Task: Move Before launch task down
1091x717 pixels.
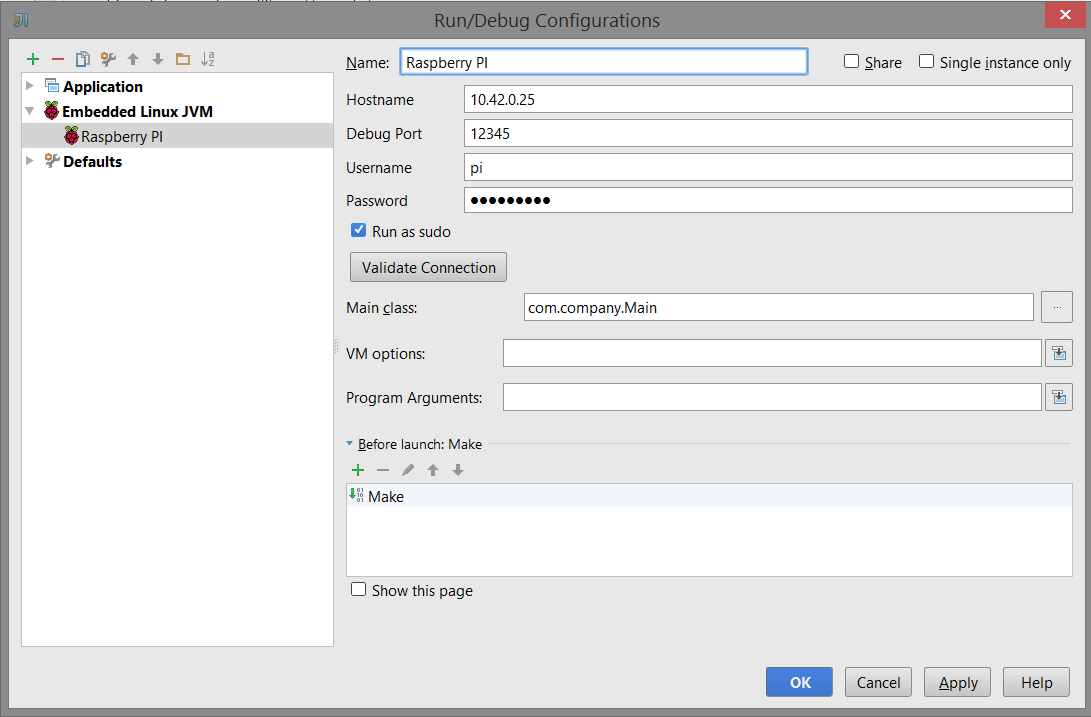Action: click(x=458, y=470)
